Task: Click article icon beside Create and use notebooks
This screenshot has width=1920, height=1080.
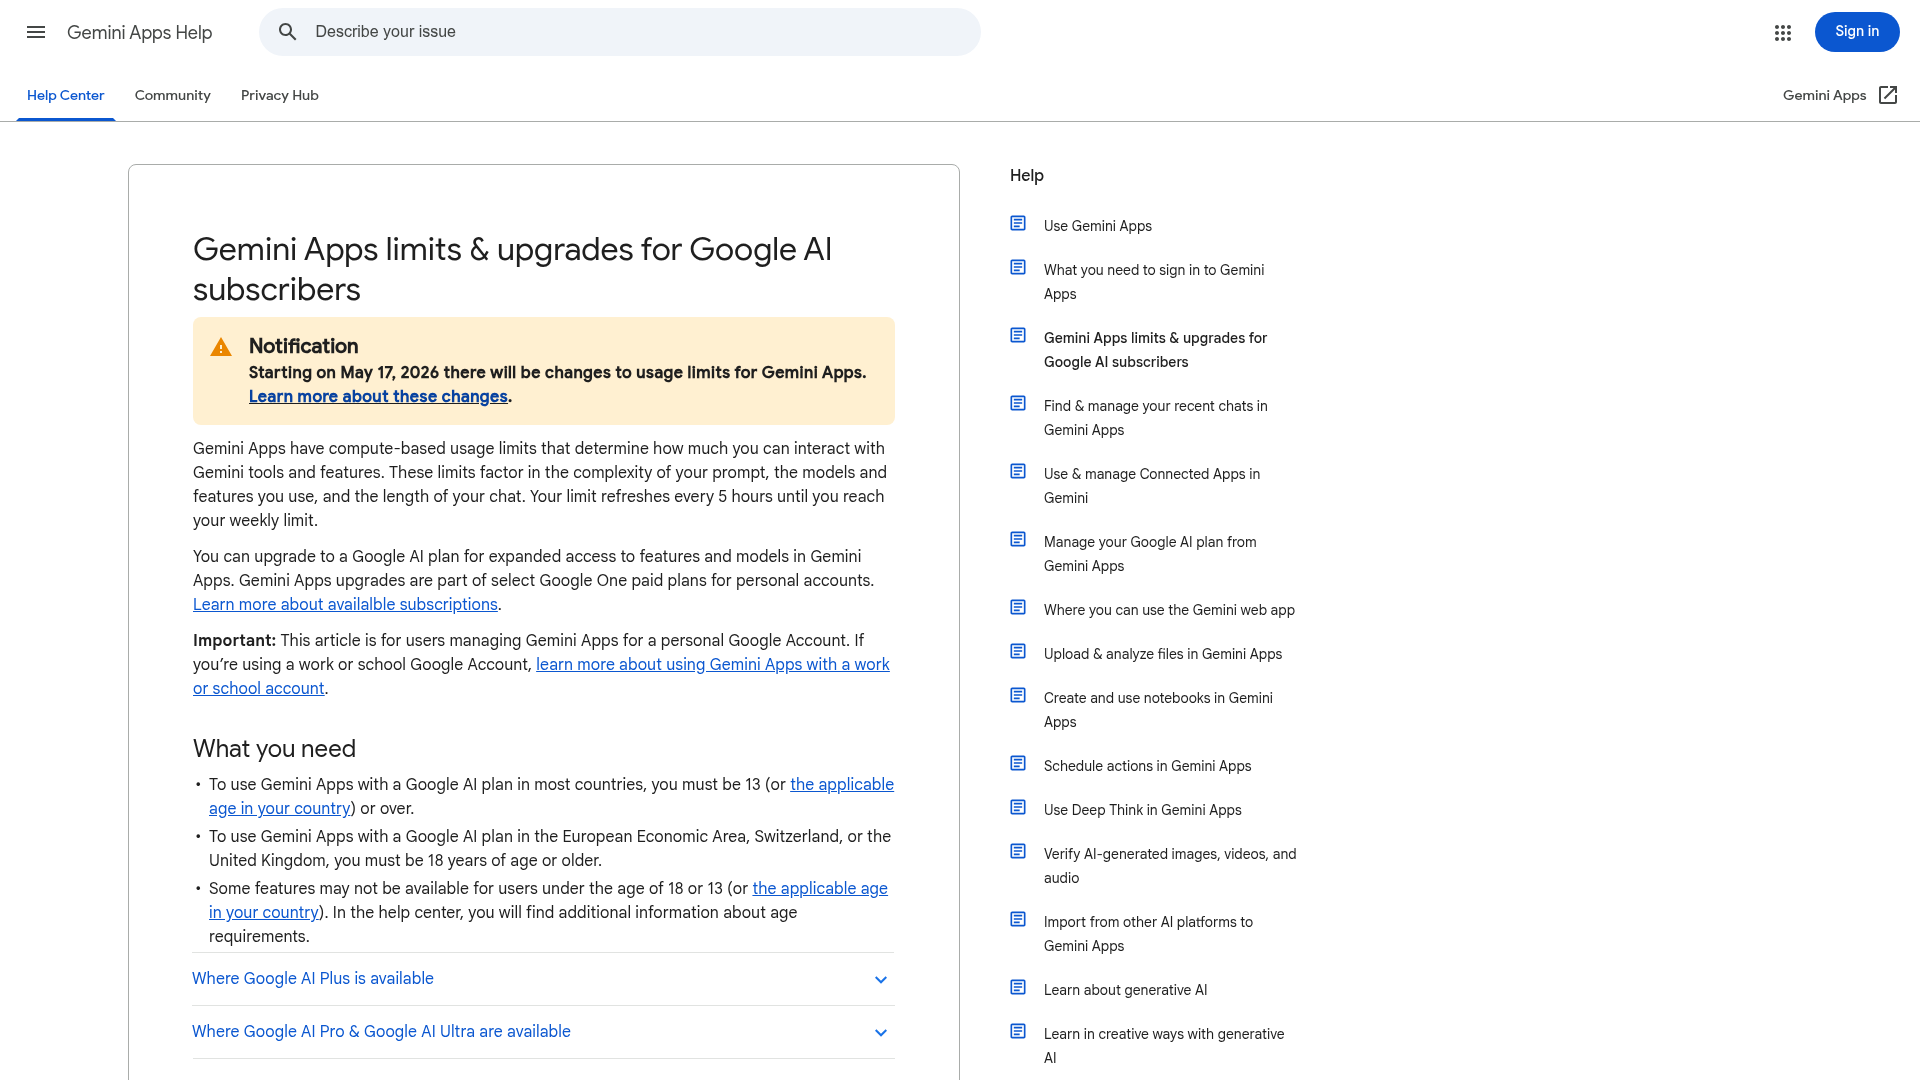Action: (x=1018, y=695)
